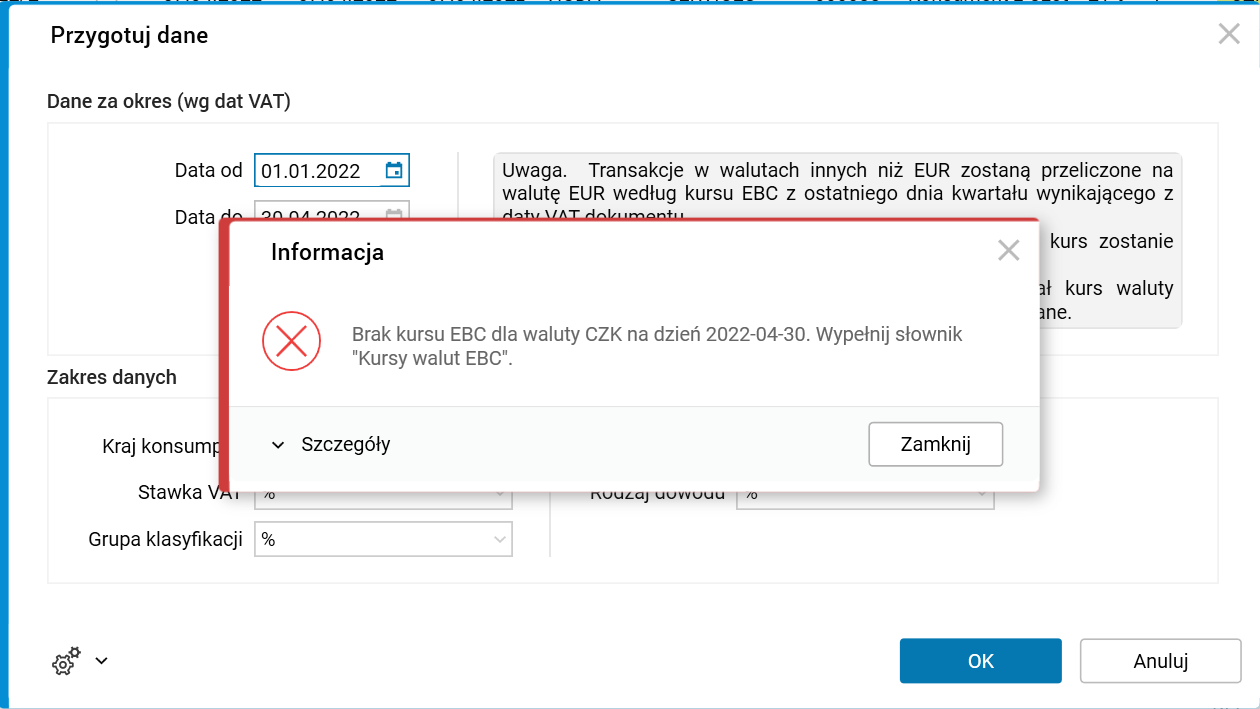Open the calendar picker for Data do
Image resolution: width=1260 pixels, height=709 pixels.
[x=395, y=215]
